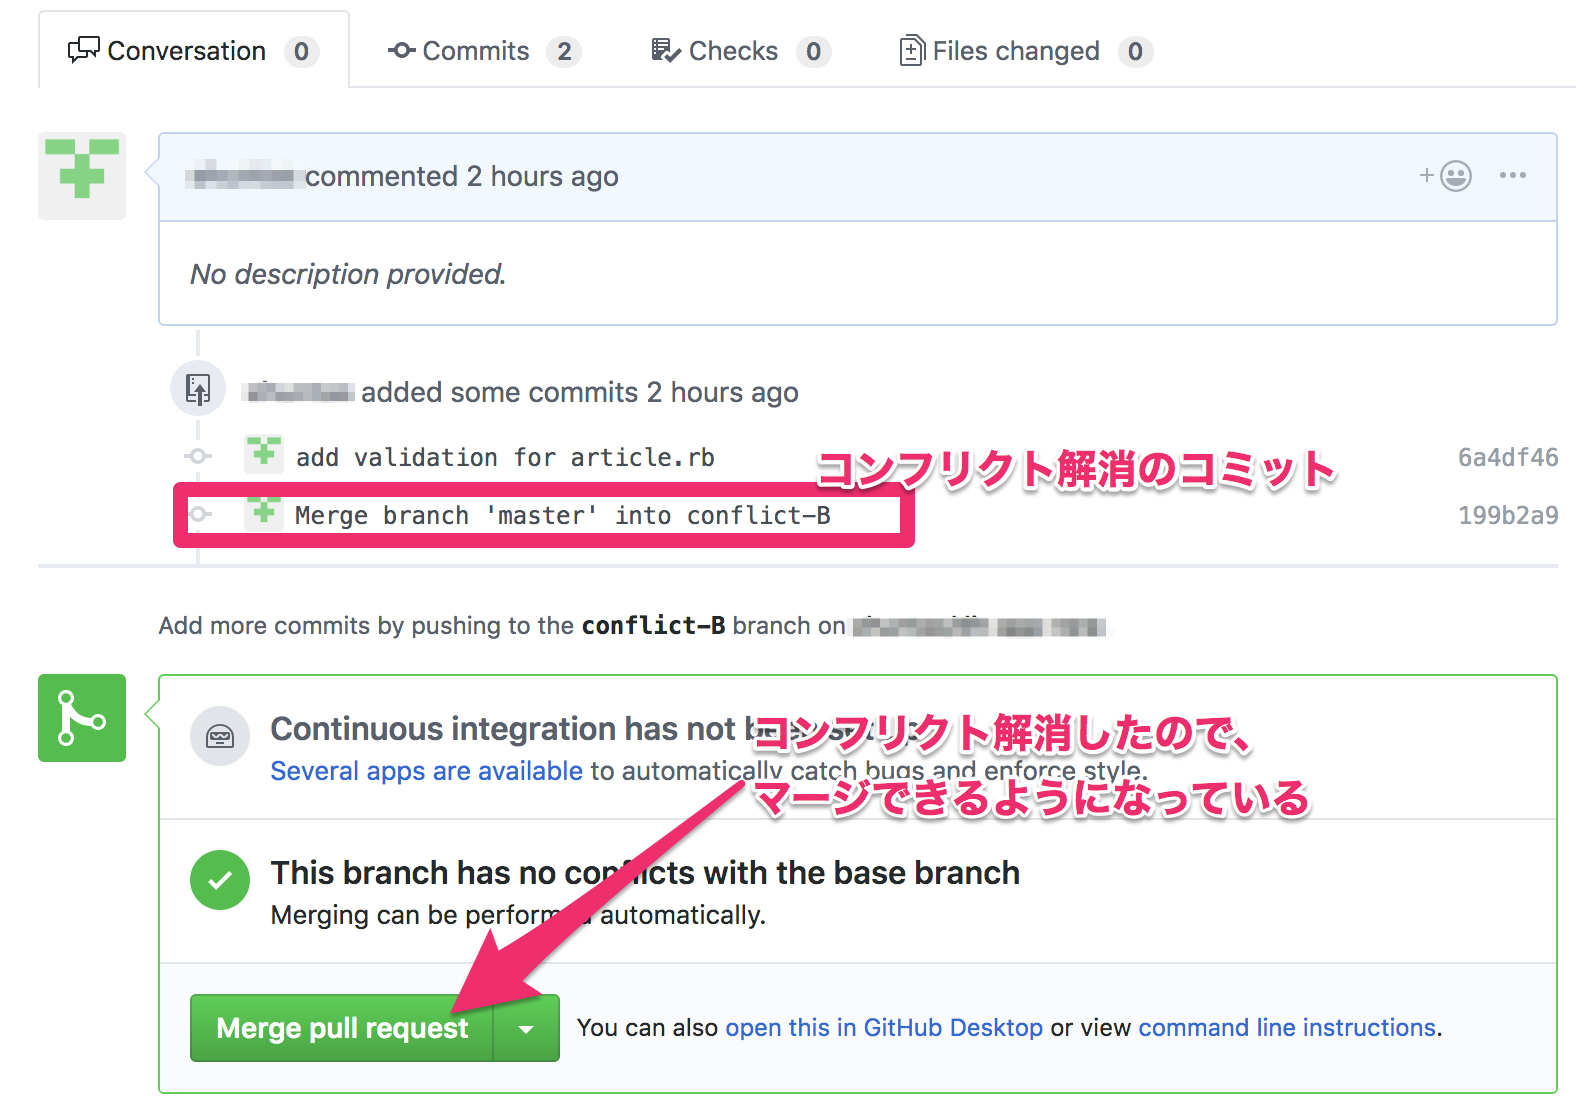Click the commits-pushed timeline icon

198,389
